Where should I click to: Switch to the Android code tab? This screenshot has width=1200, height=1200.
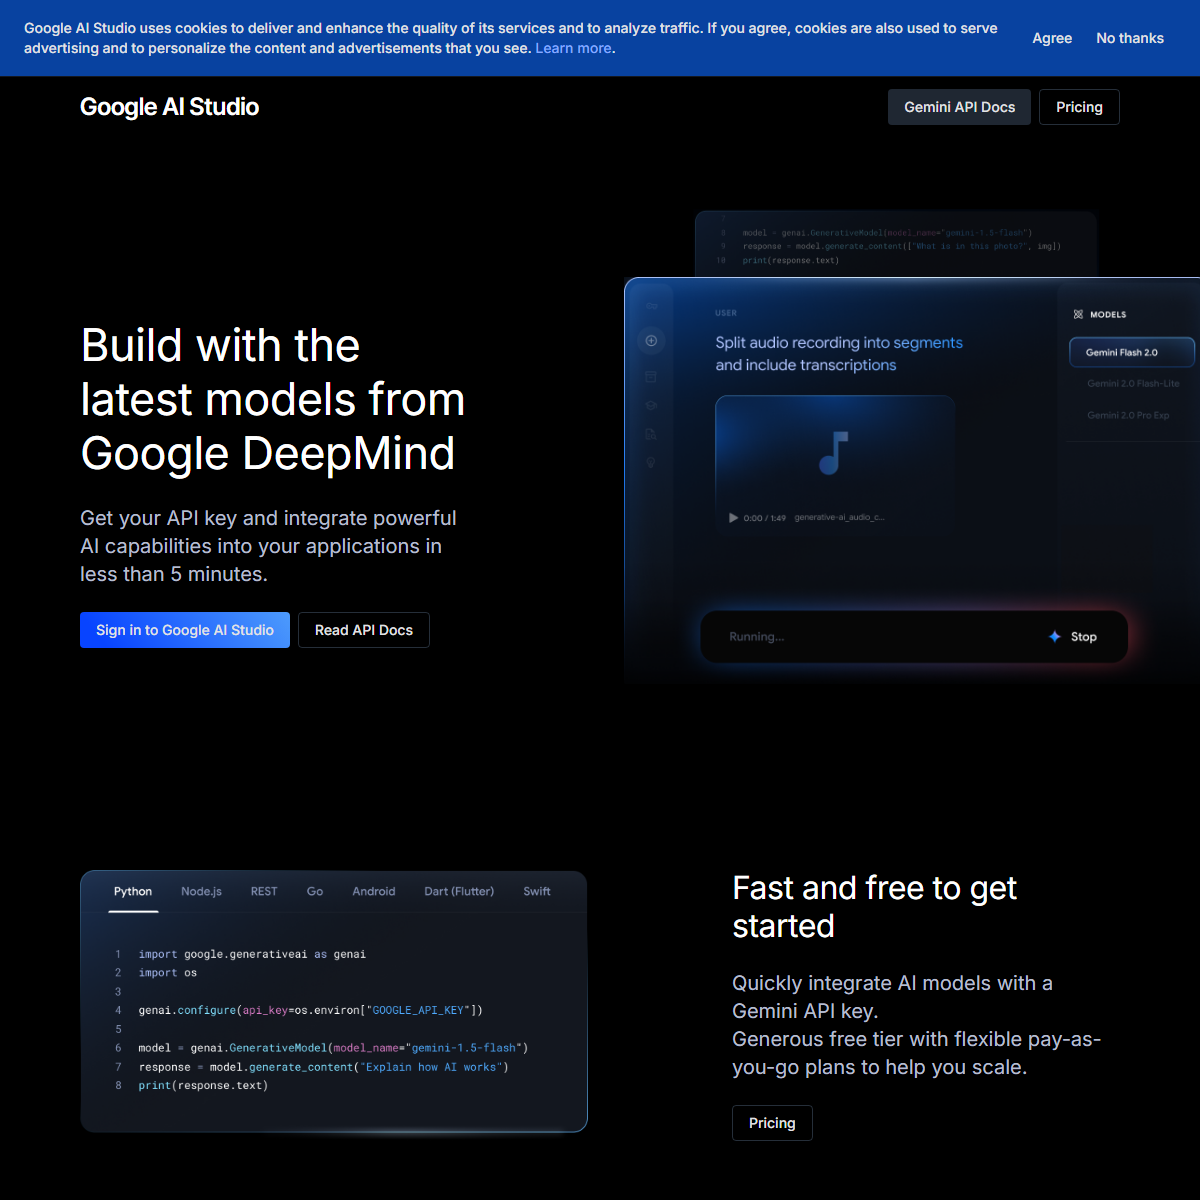(x=374, y=891)
